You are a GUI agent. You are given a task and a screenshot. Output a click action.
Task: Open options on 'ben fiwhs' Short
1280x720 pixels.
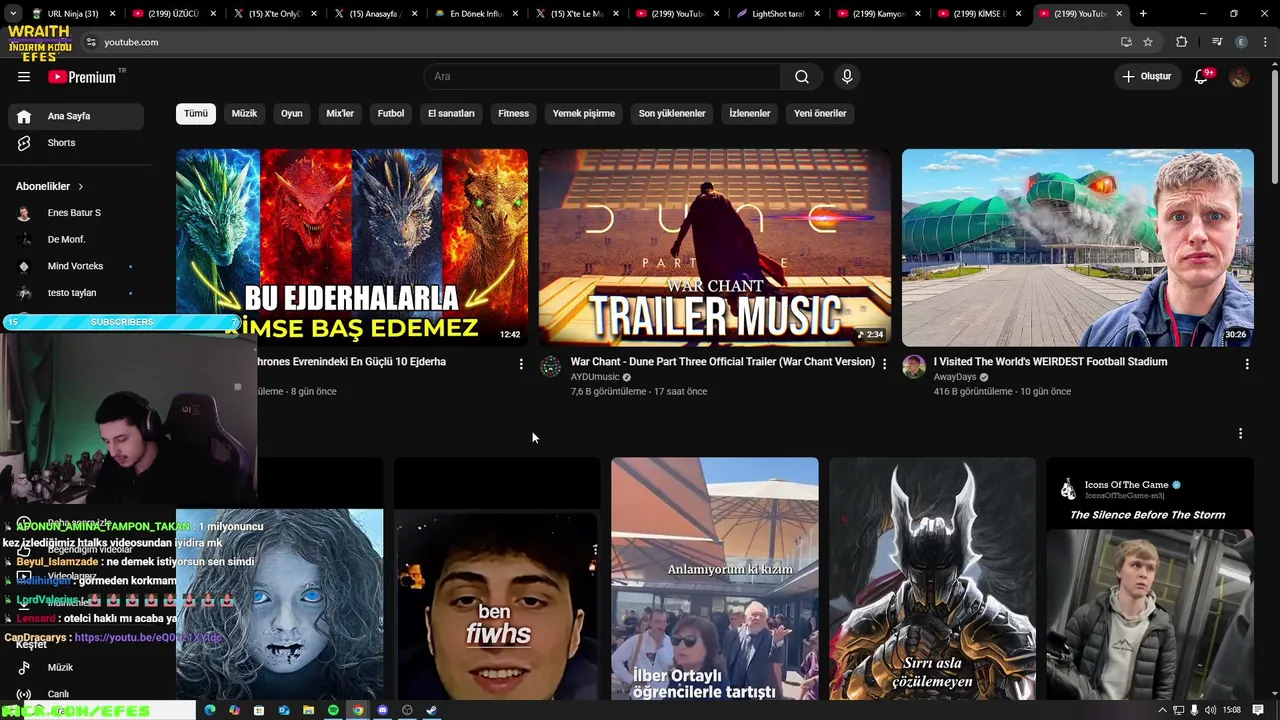(x=595, y=550)
